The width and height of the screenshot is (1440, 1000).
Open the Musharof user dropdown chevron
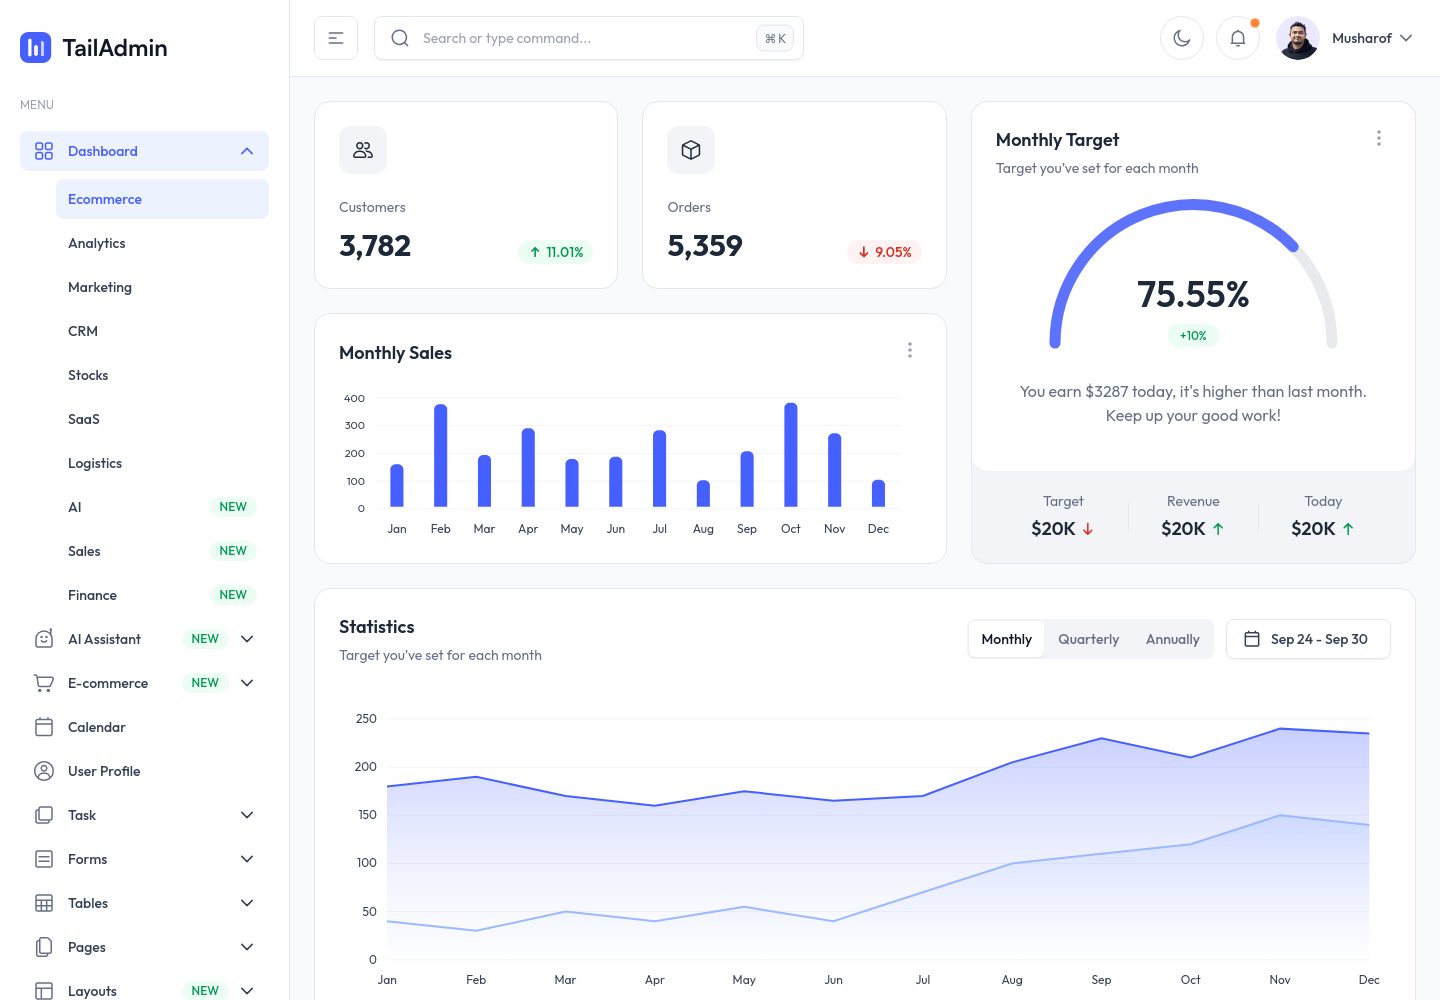tap(1406, 38)
